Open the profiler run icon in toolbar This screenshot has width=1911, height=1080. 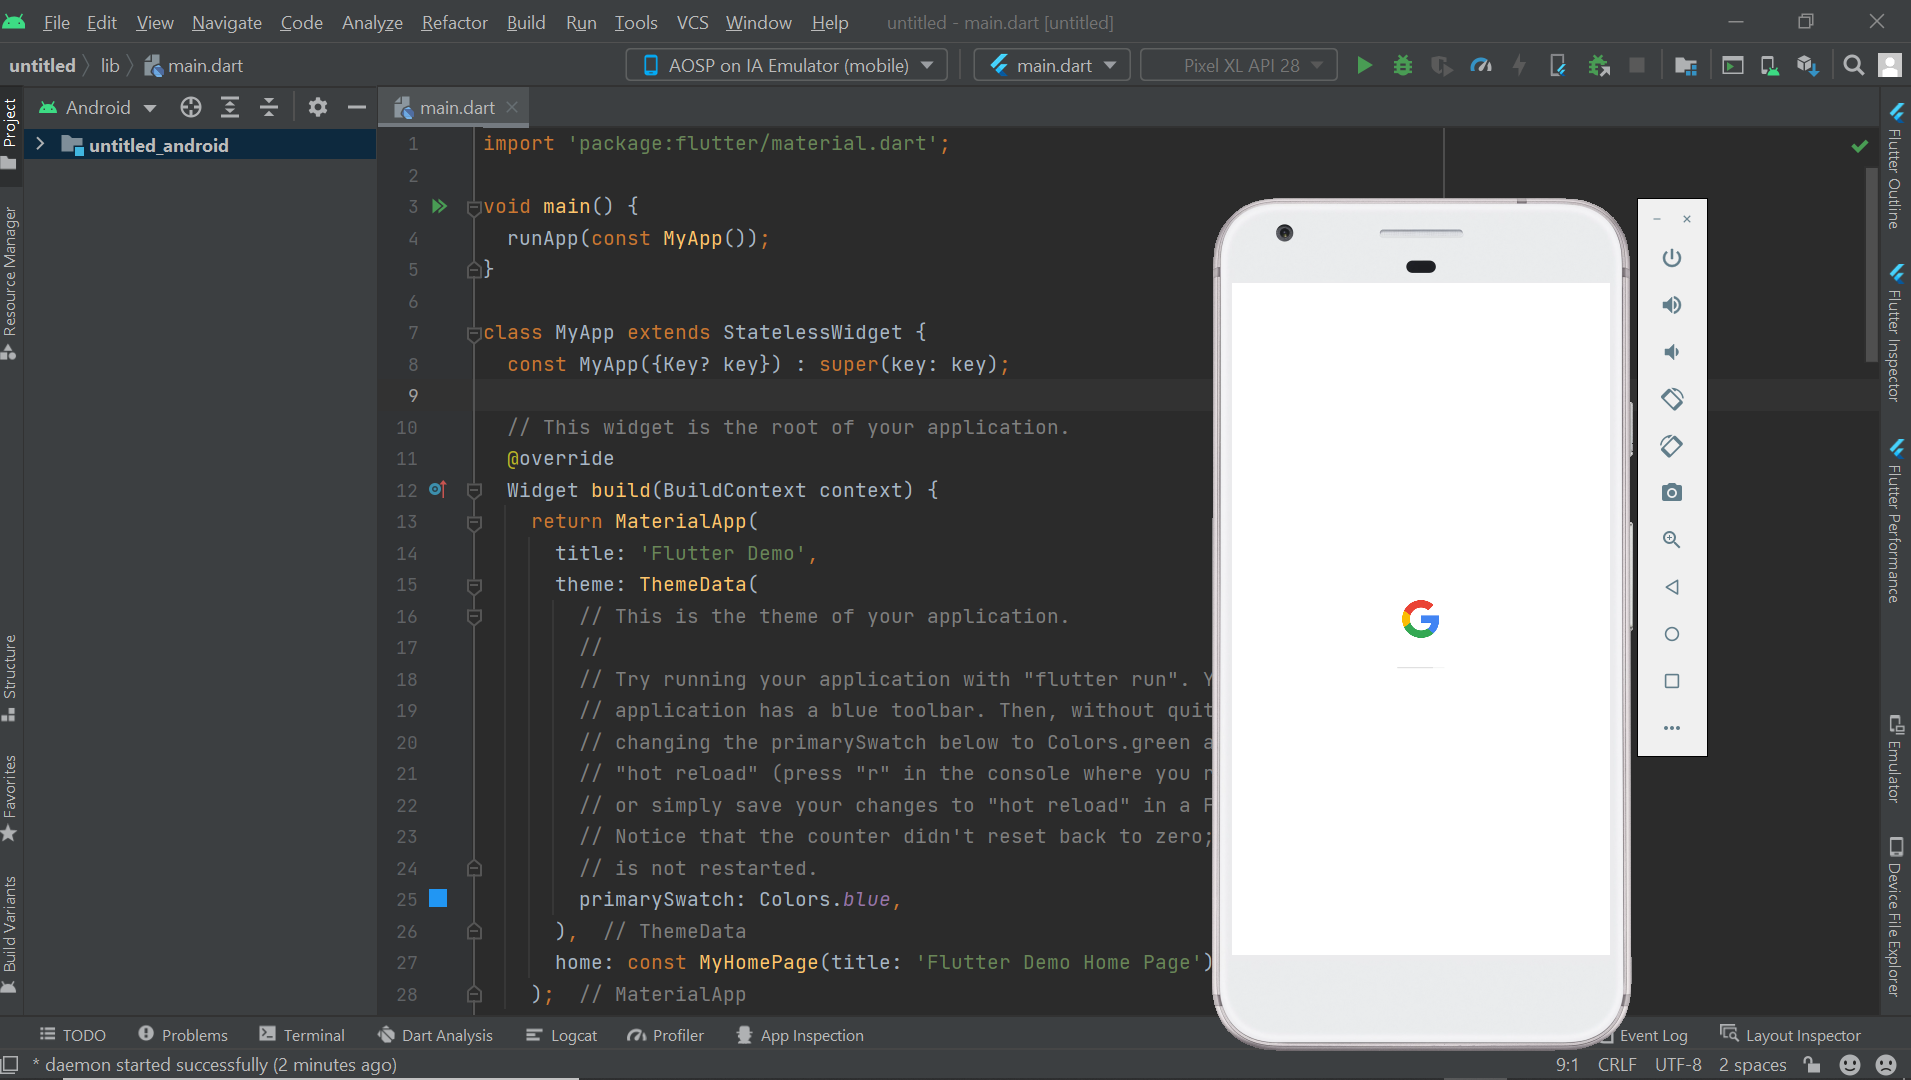1481,66
